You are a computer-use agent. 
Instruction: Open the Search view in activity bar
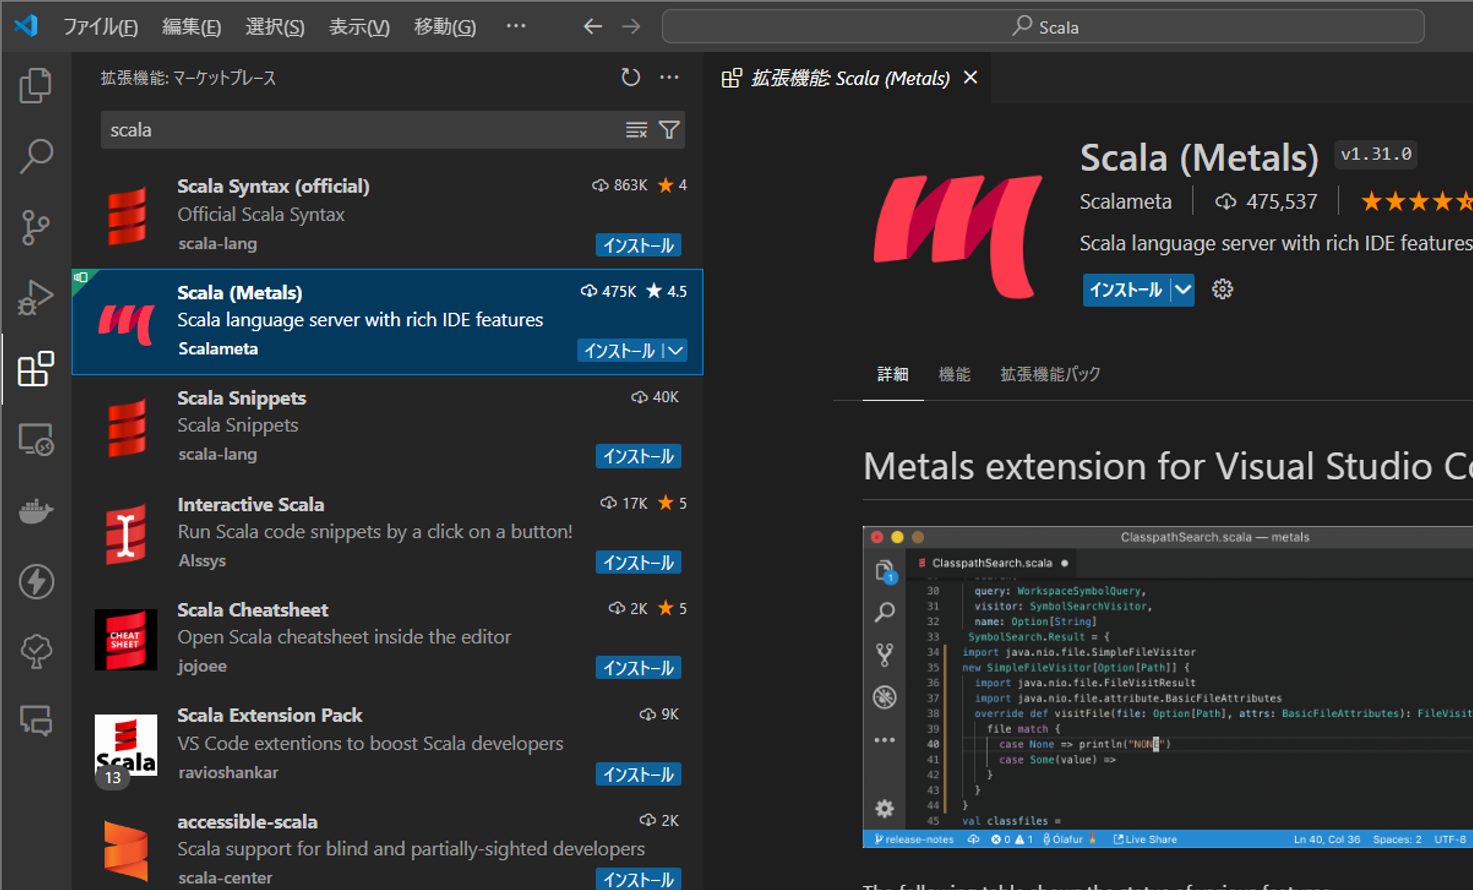36,156
